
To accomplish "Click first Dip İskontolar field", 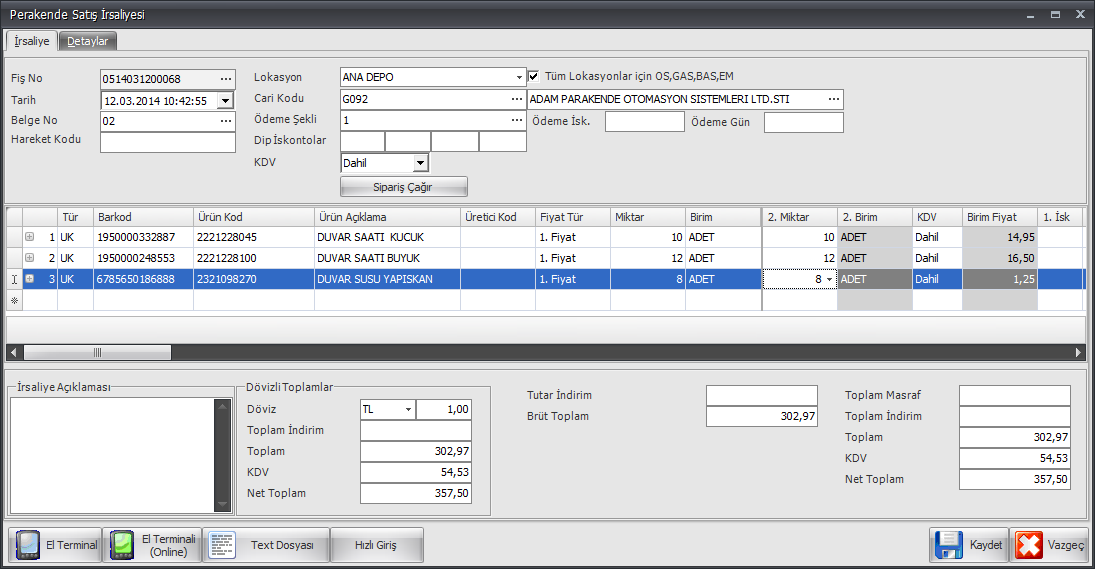I will click(x=362, y=141).
